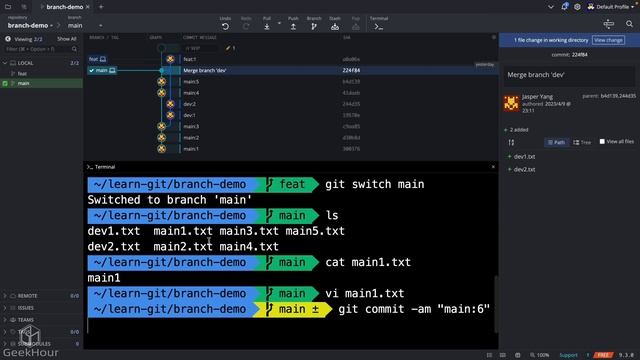Open the Default Profile dropdown
Viewport: 640px width, 360px height.
point(611,7)
